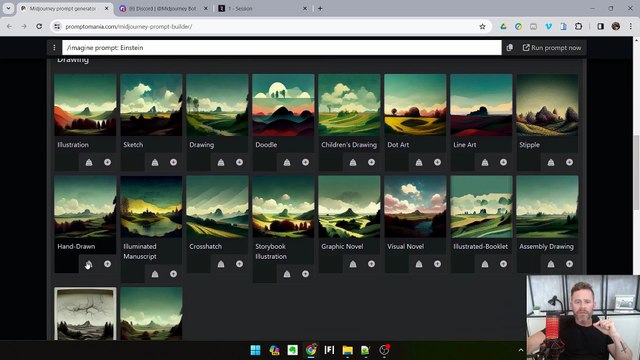Add the Stipple style with plus icon
This screenshot has width=640, height=360.
(569, 162)
